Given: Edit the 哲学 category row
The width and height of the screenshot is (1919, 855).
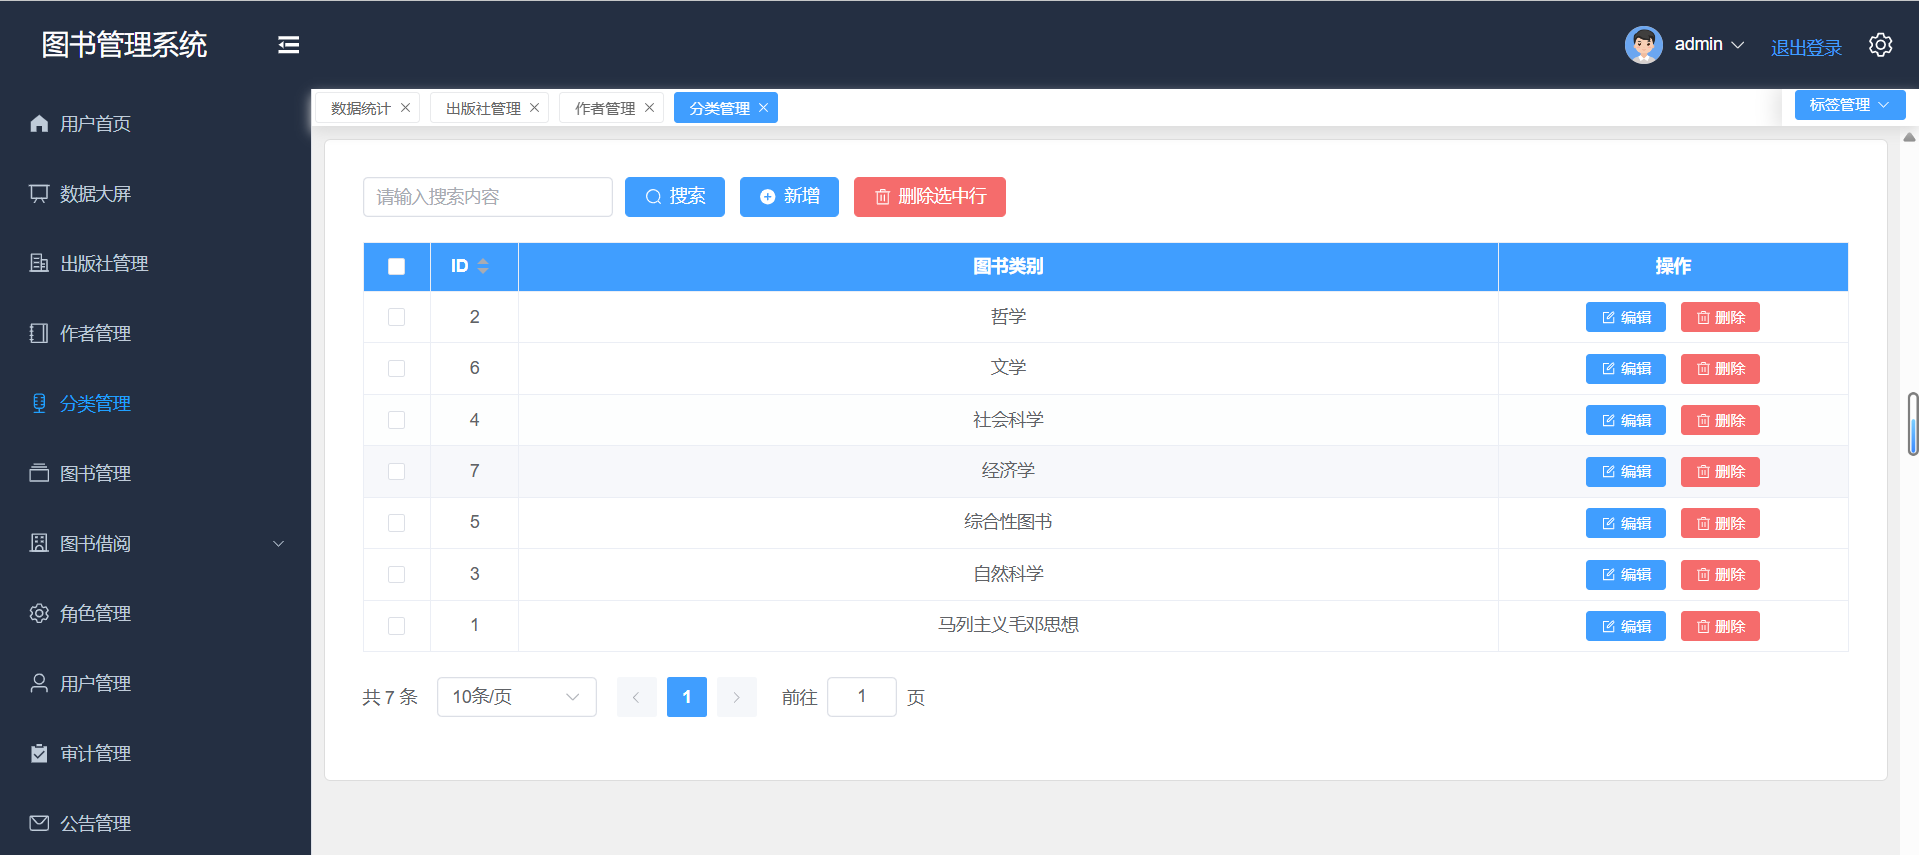Looking at the screenshot, I should point(1625,317).
